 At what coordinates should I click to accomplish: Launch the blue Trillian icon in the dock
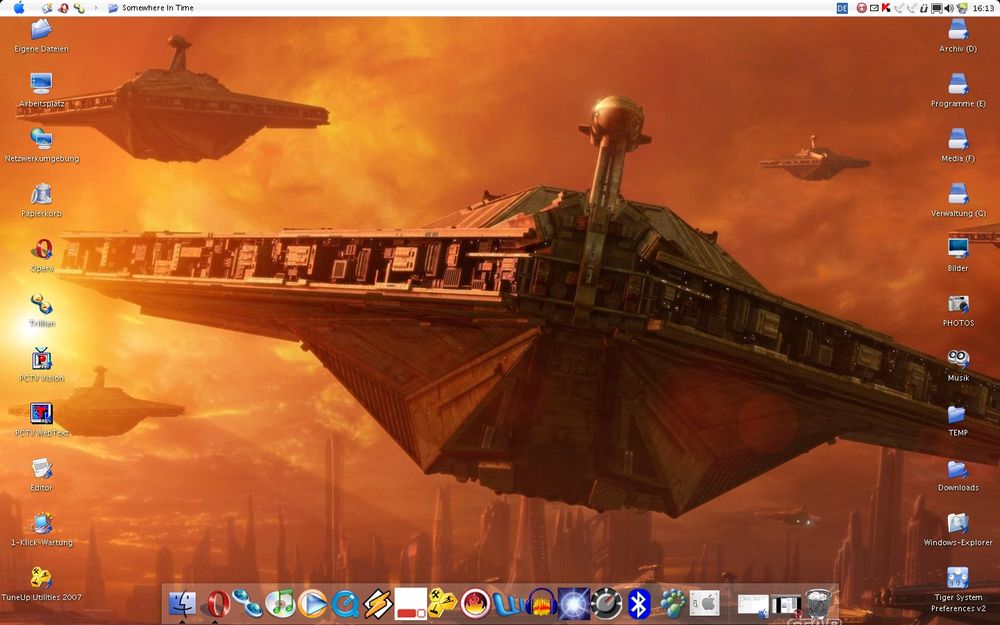[247, 603]
